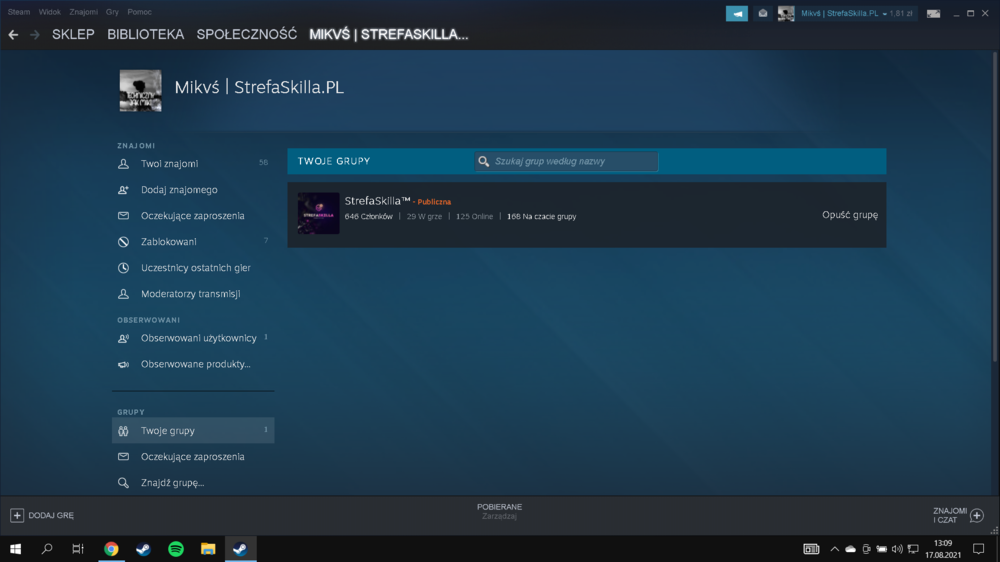Open the Znajomi menu

point(84,12)
